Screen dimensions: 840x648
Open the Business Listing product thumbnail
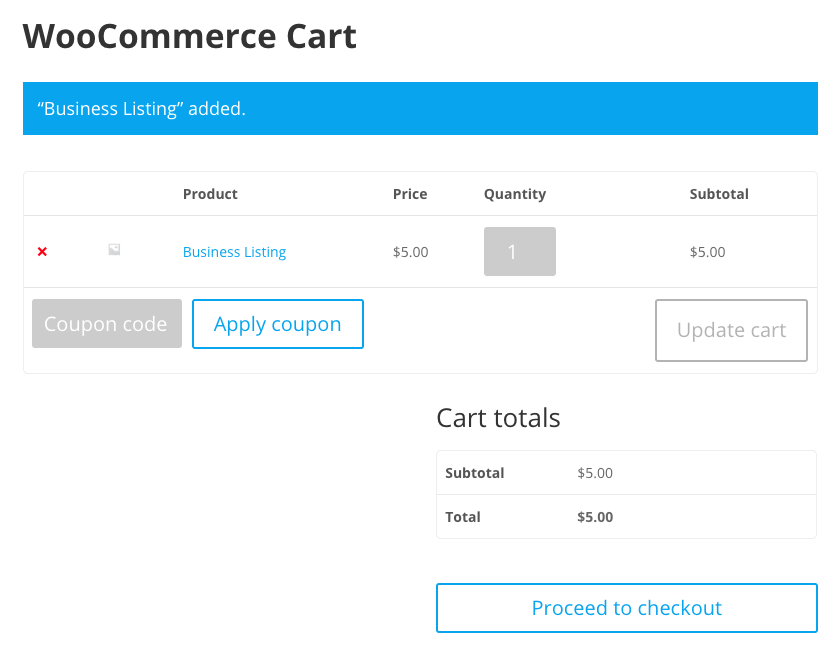pos(114,250)
